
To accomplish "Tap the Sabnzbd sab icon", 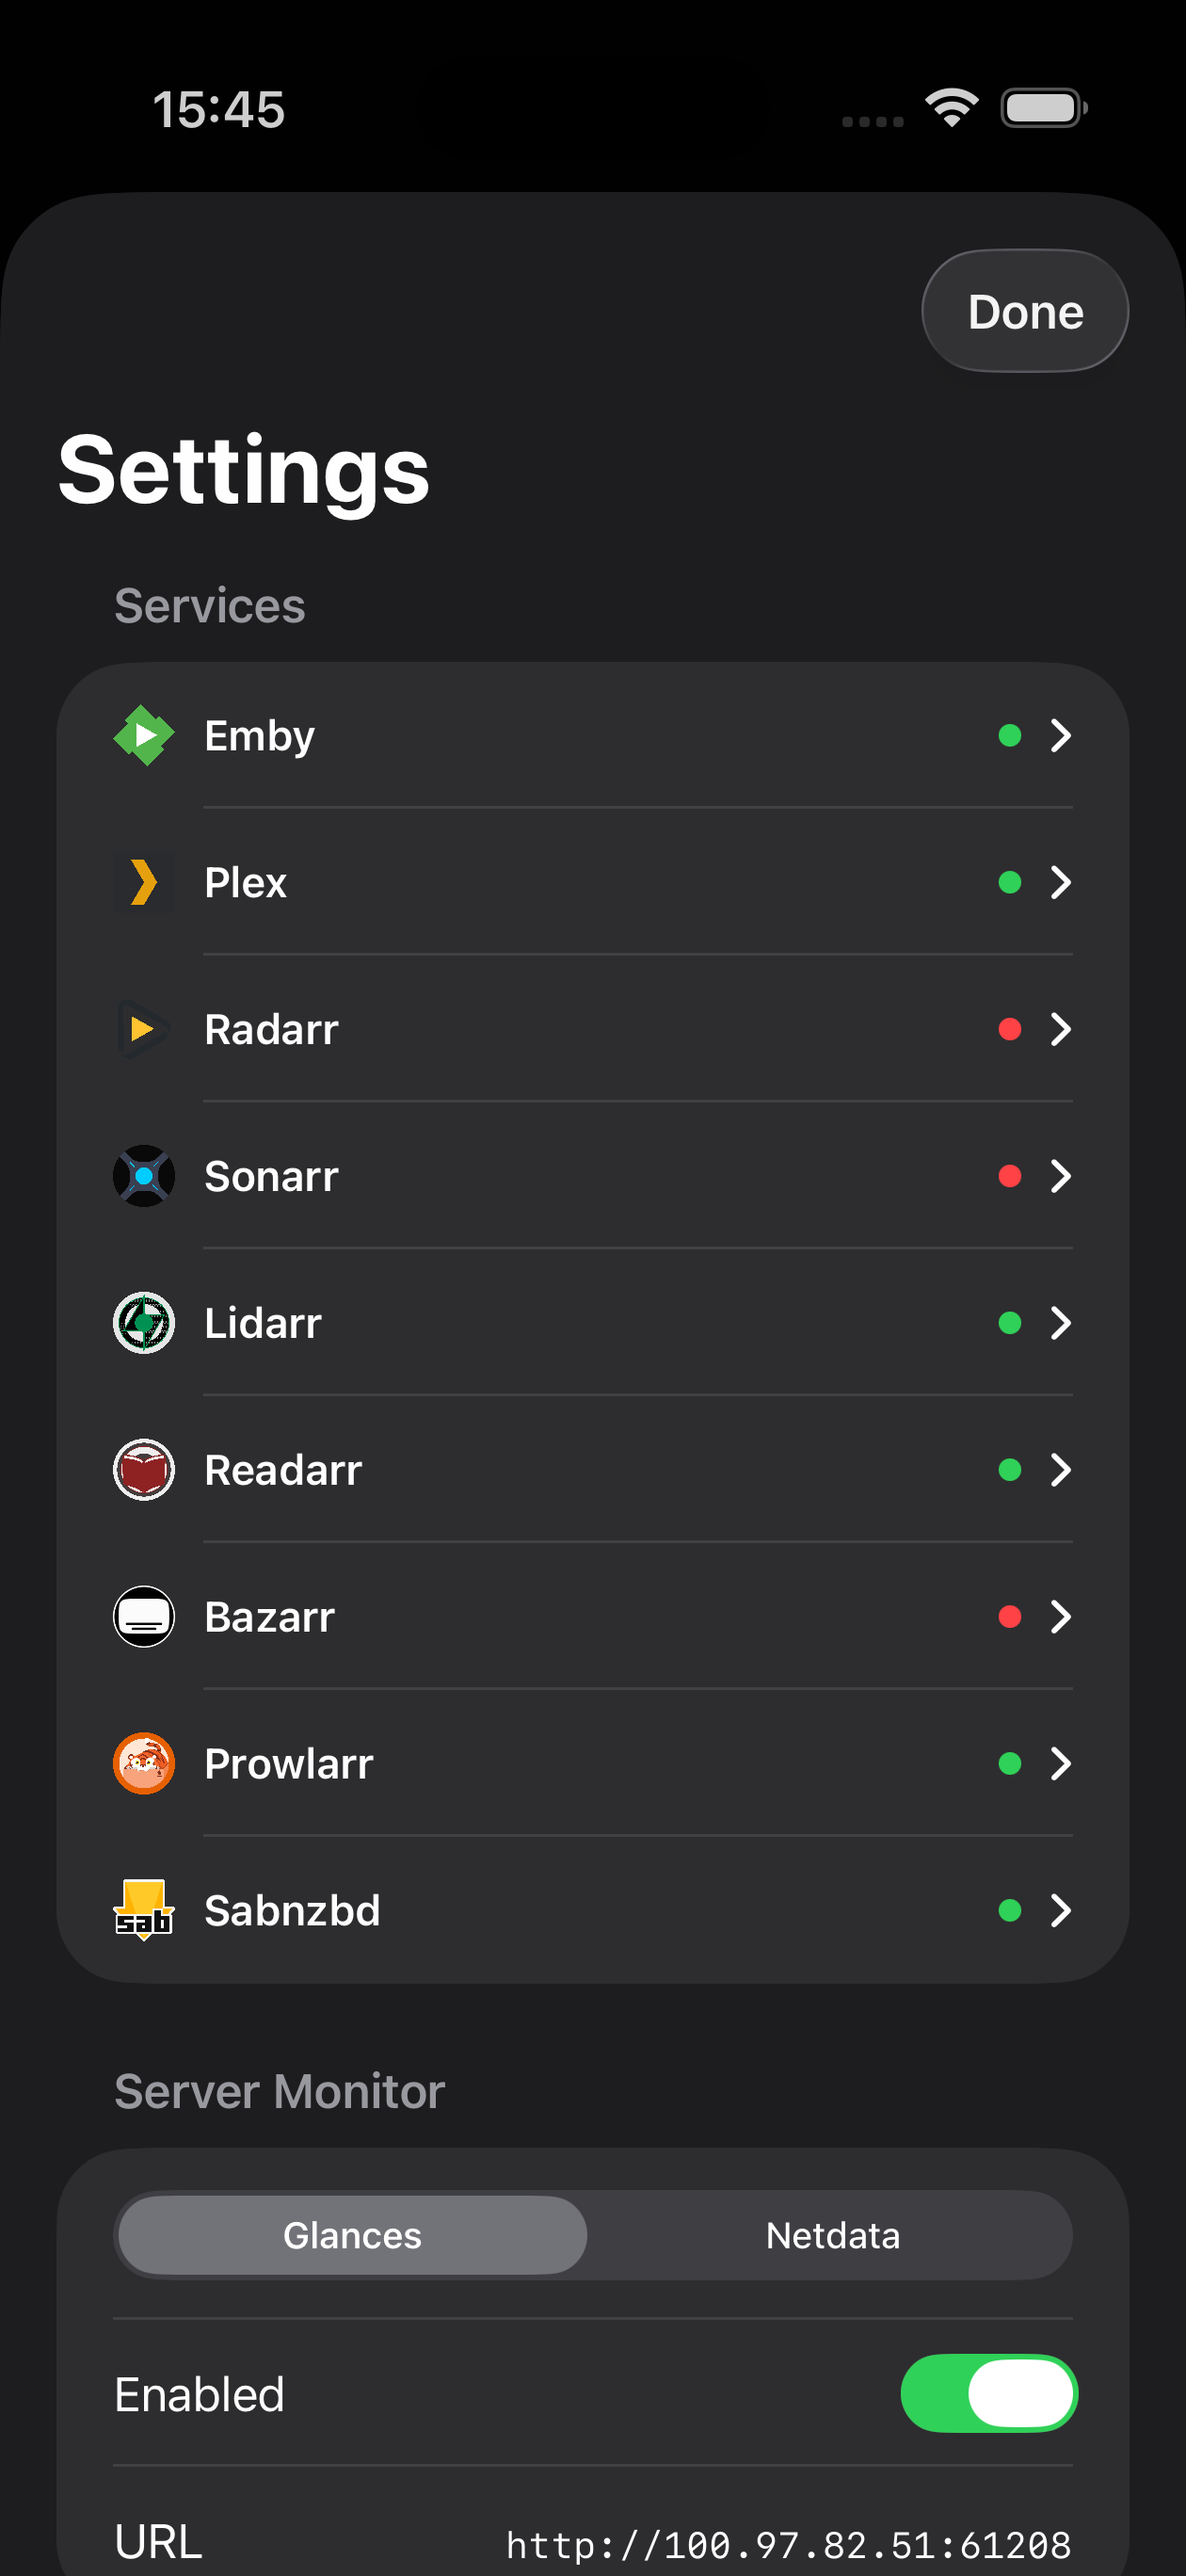I will click(144, 1910).
